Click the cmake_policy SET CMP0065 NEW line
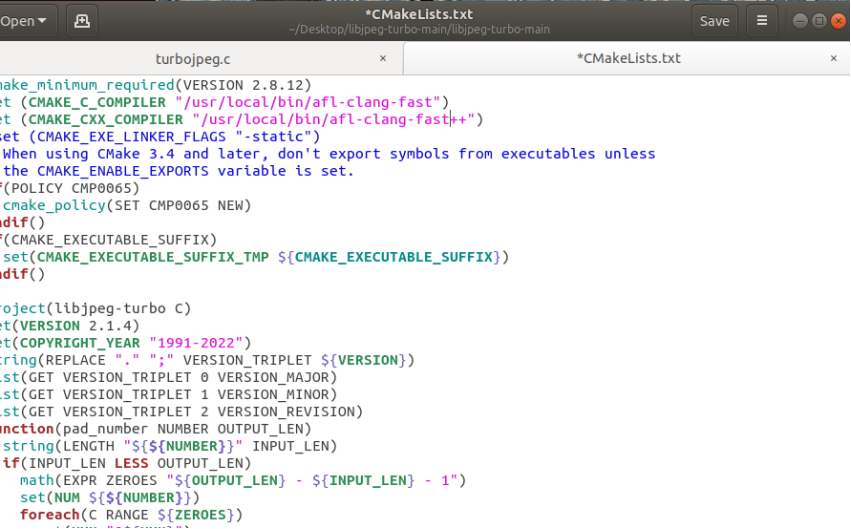The image size is (851, 529). [x=128, y=205]
